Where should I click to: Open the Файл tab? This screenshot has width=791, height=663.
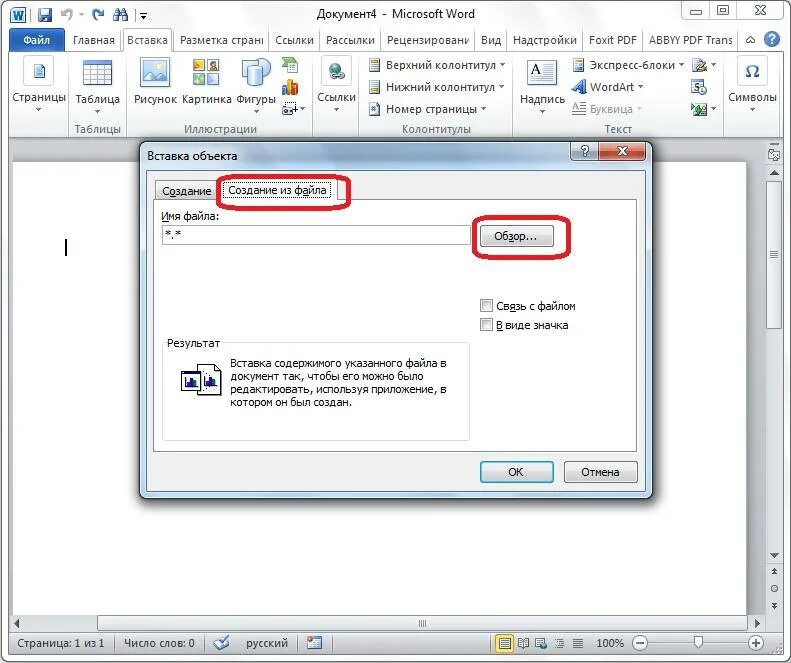[36, 40]
